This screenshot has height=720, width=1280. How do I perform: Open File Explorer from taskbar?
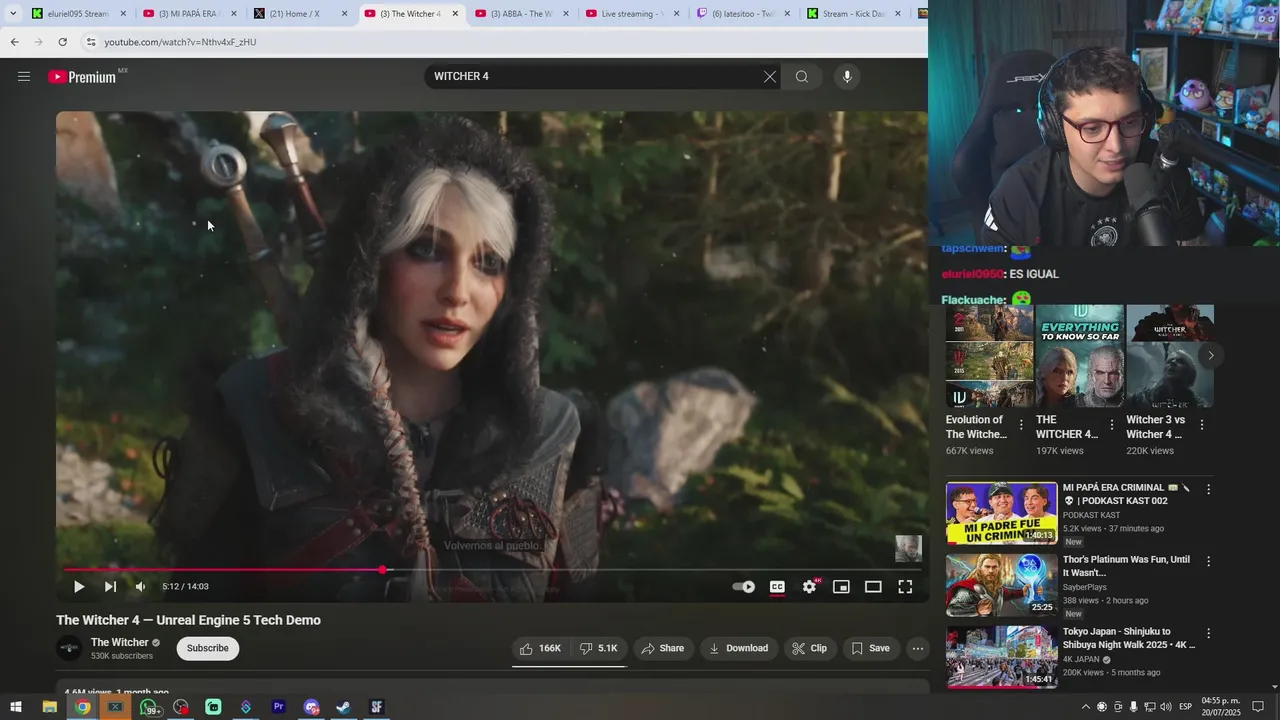49,707
